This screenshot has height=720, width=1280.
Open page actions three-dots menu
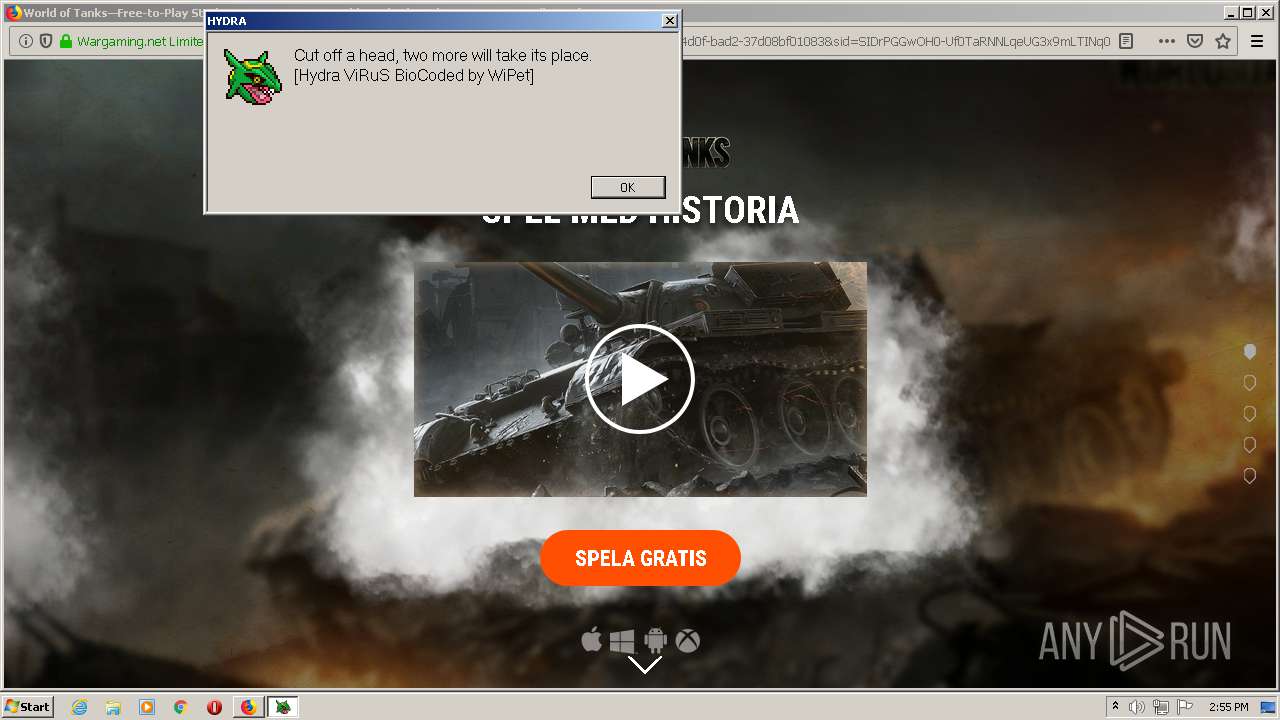point(1166,41)
